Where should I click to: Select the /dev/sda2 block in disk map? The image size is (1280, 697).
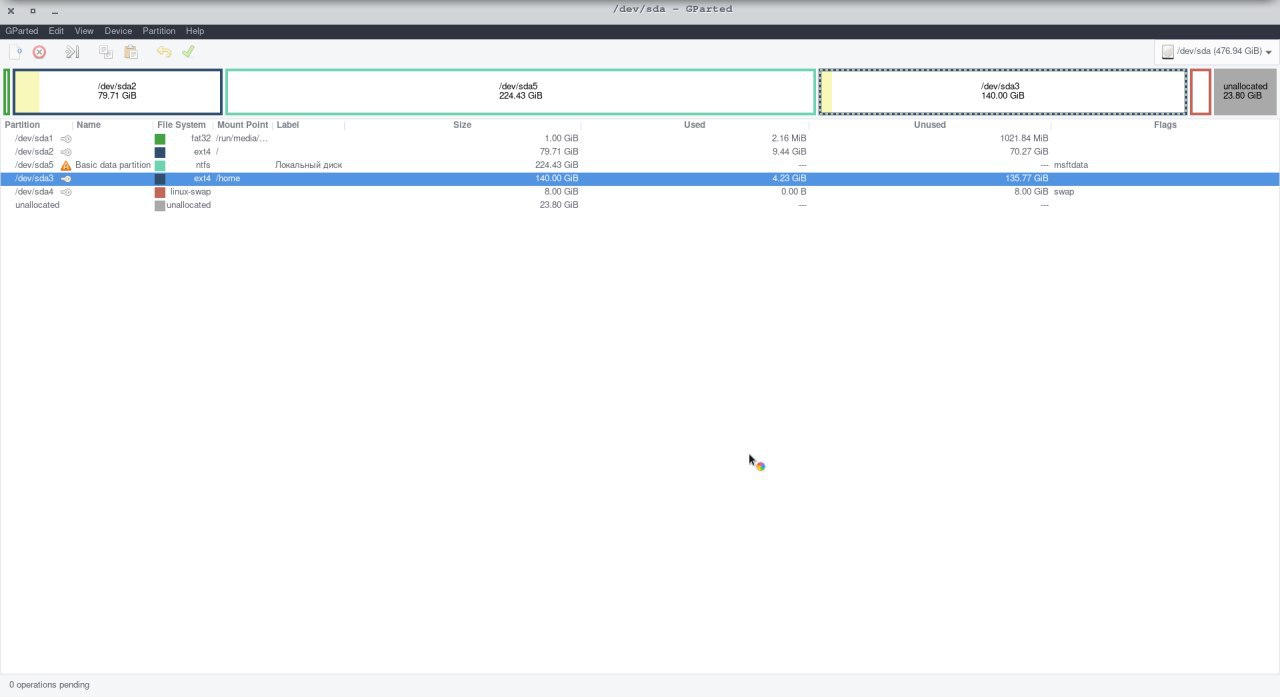click(117, 91)
